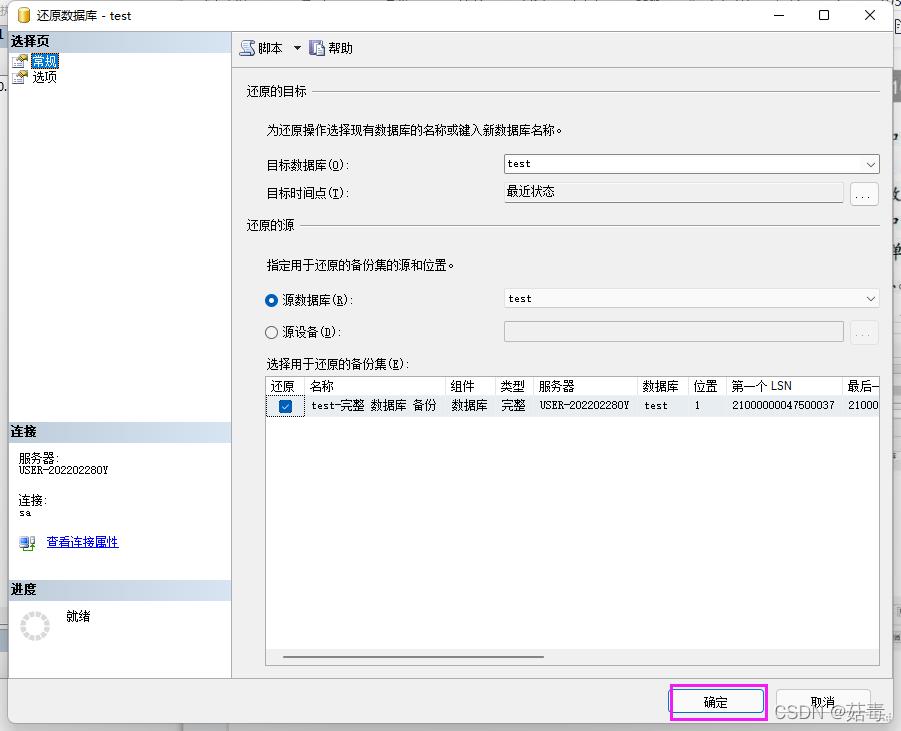Click the 源设备 browse button
Screen dimensions: 901x731
click(864, 333)
